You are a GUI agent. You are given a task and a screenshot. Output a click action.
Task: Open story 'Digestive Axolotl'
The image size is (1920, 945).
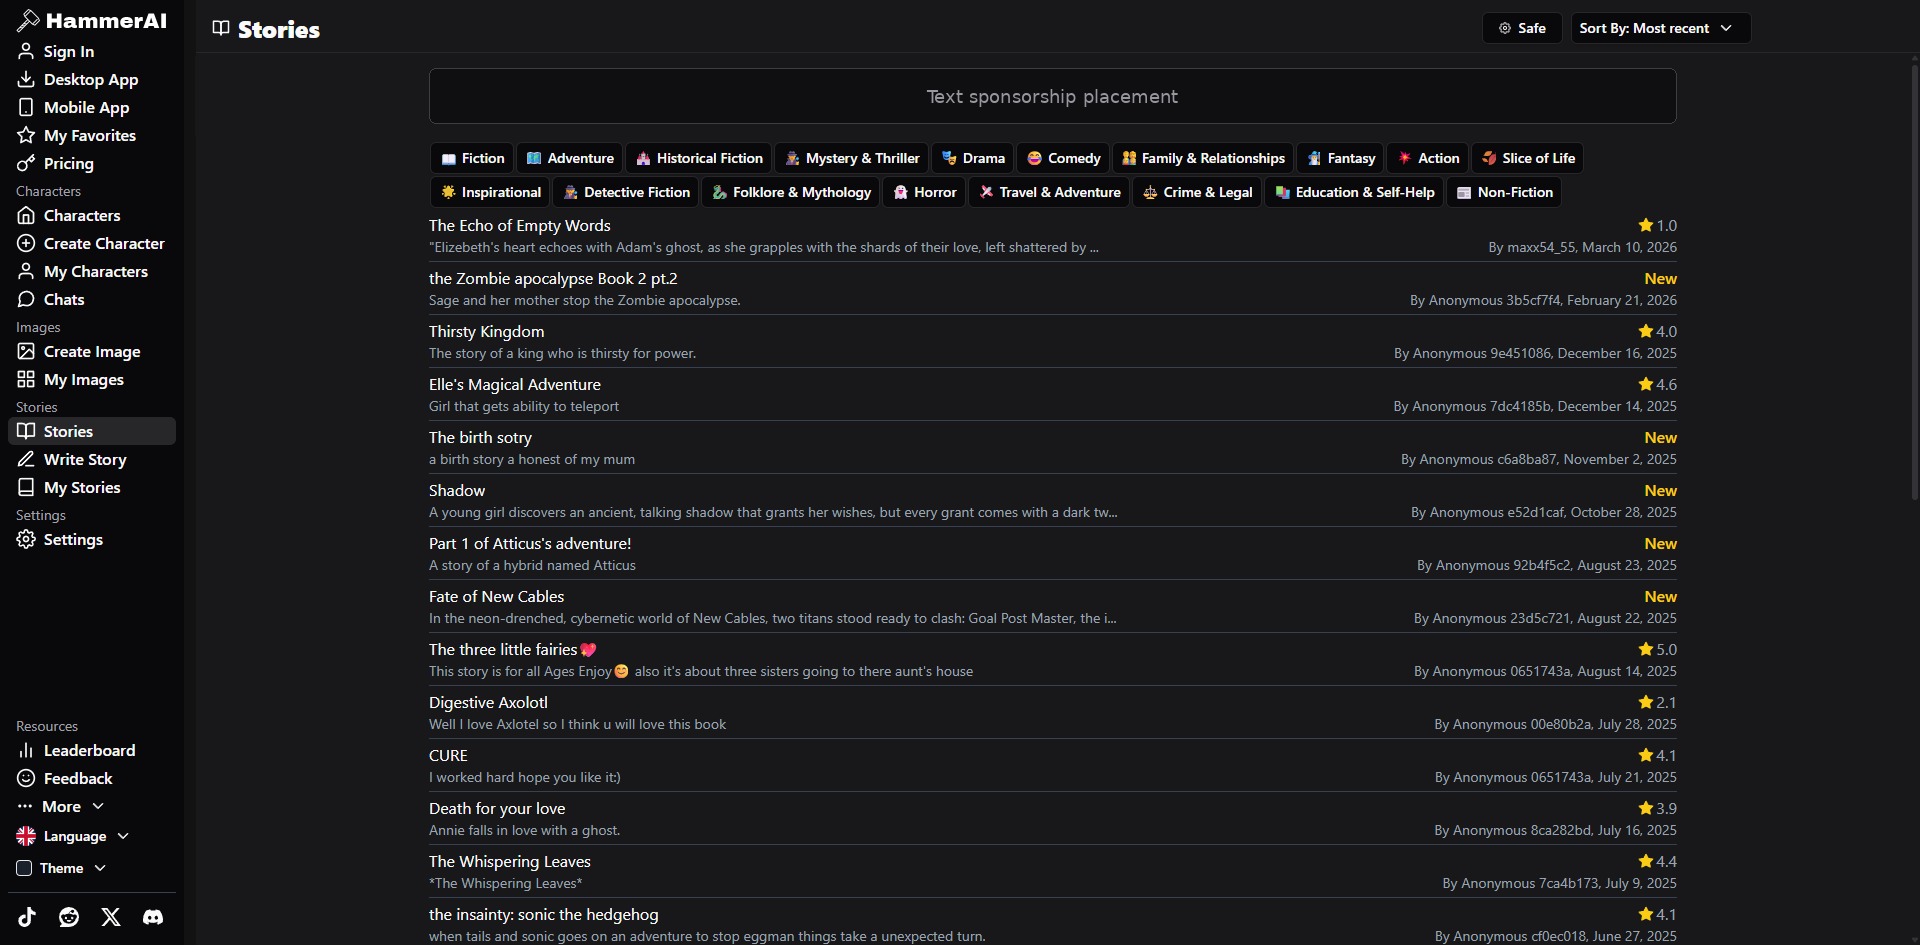point(1052,713)
